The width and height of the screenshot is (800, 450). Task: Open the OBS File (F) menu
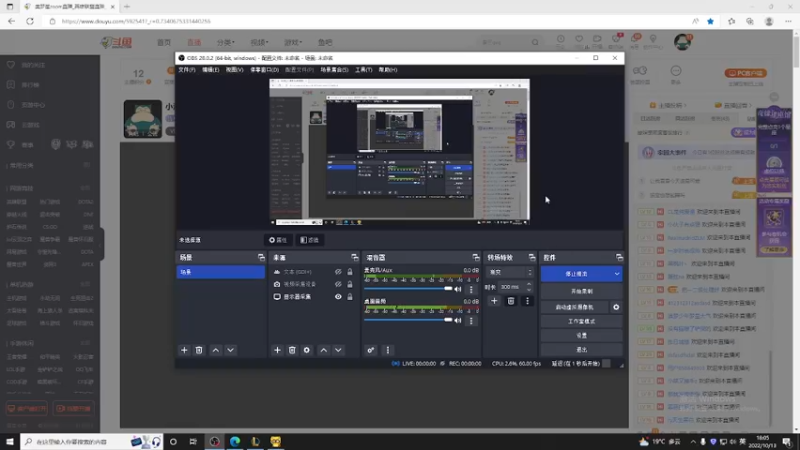[187, 69]
